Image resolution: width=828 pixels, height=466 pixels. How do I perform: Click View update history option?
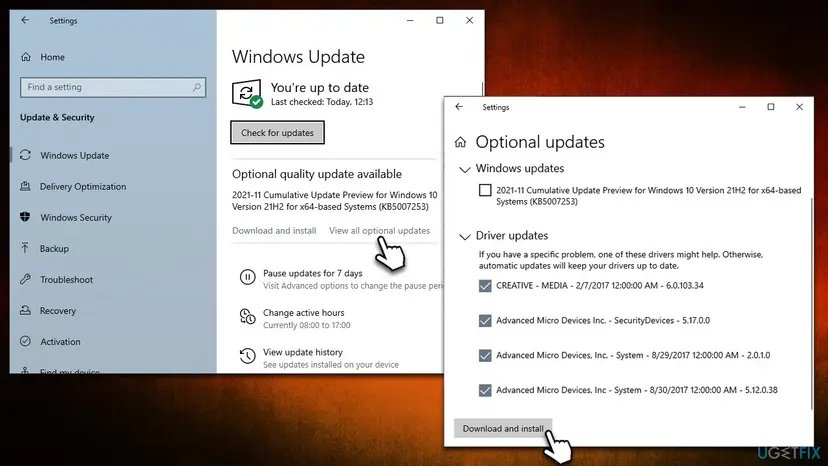click(x=303, y=352)
